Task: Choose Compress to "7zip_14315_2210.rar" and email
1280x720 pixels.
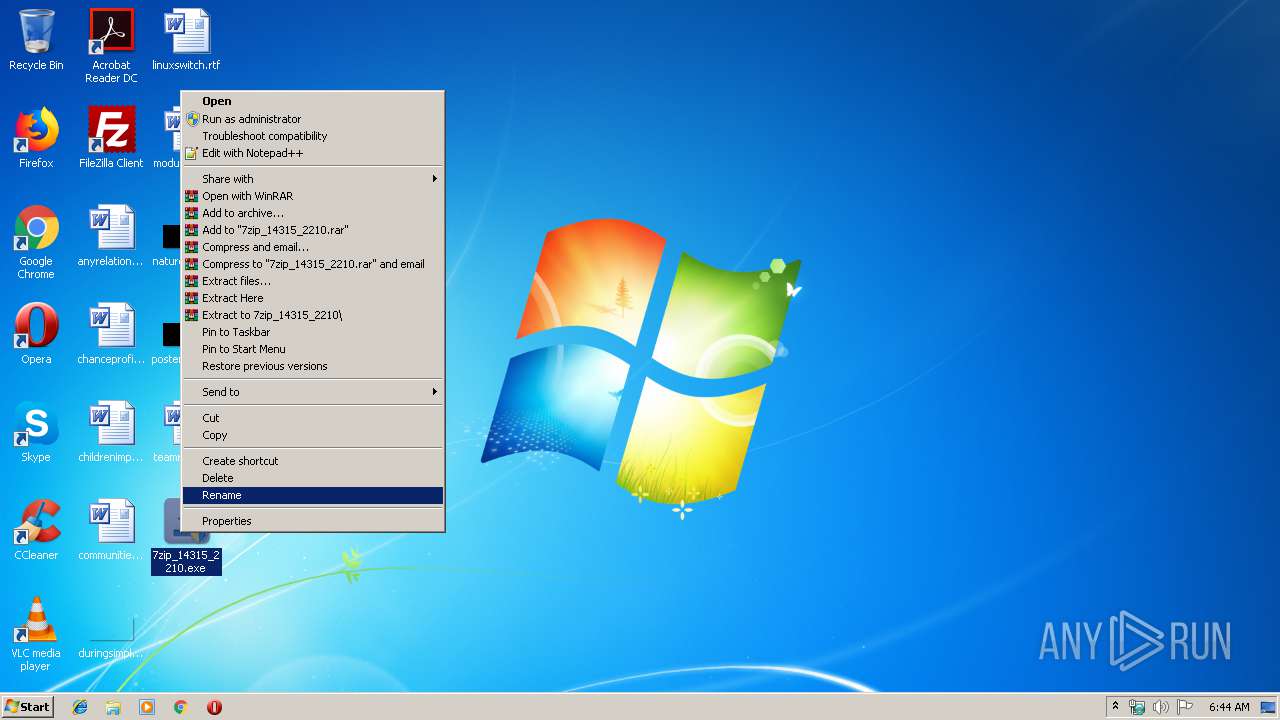Action: tap(312, 264)
